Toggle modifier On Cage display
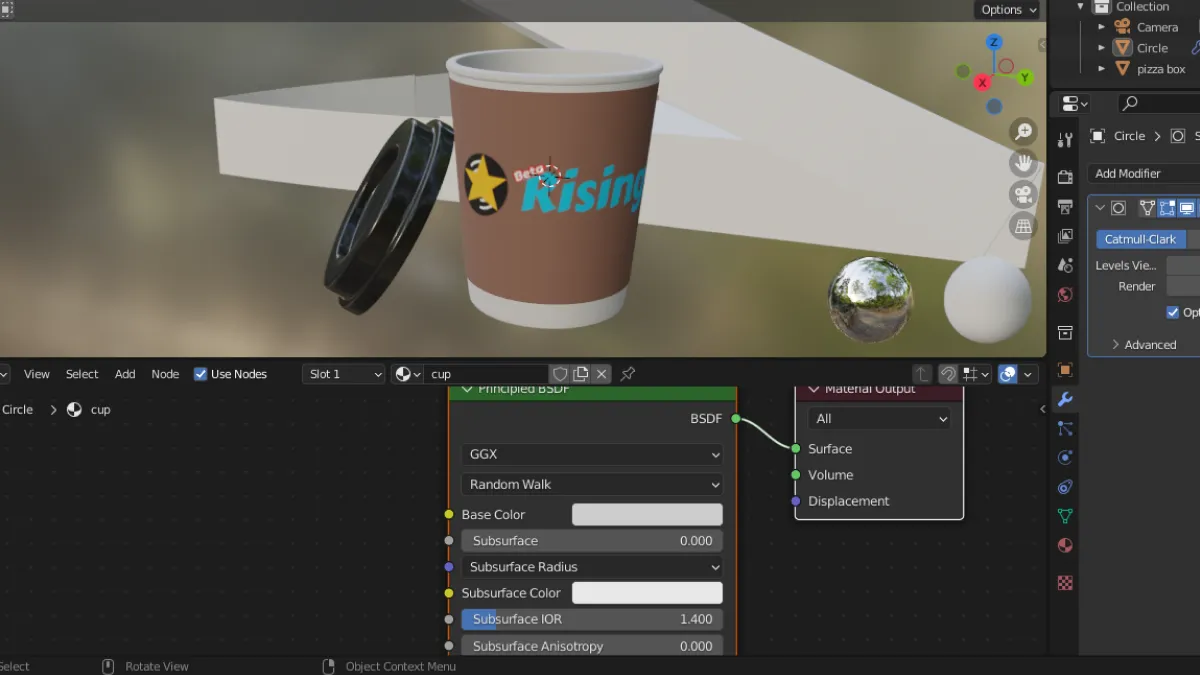The image size is (1201, 675). (1148, 208)
